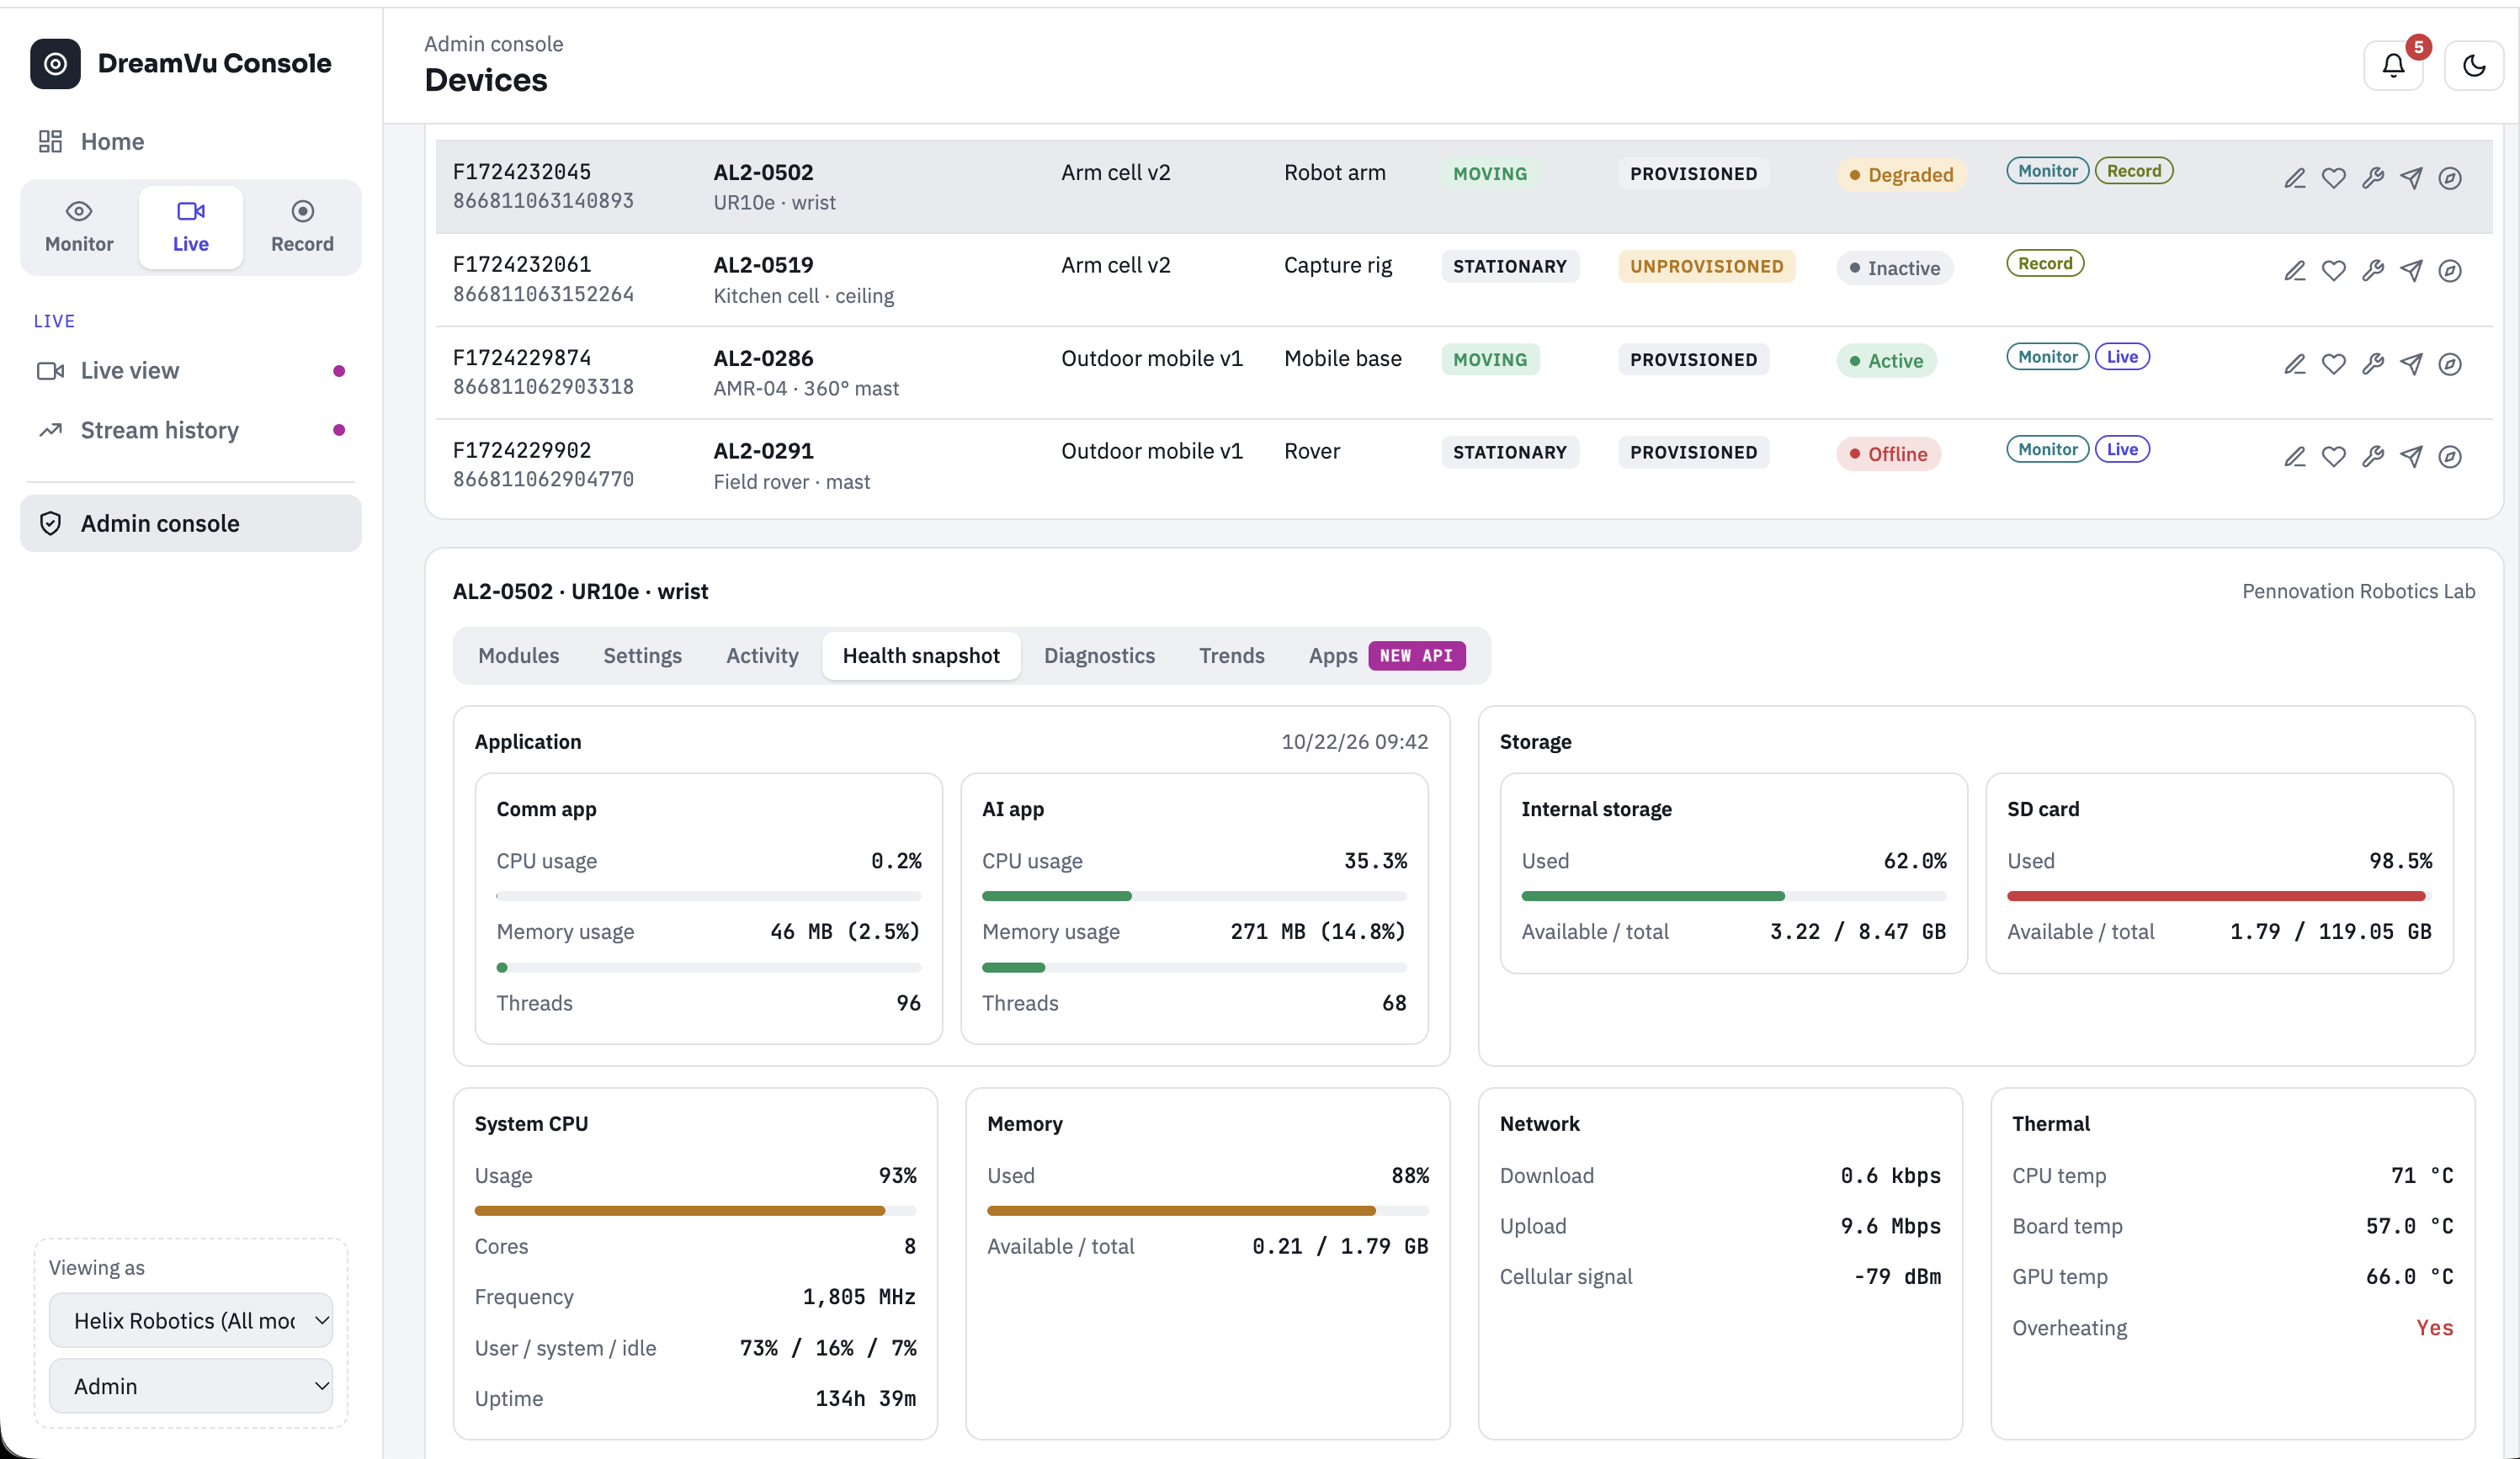Click wrench icon in AL2-0519 row

[2373, 271]
